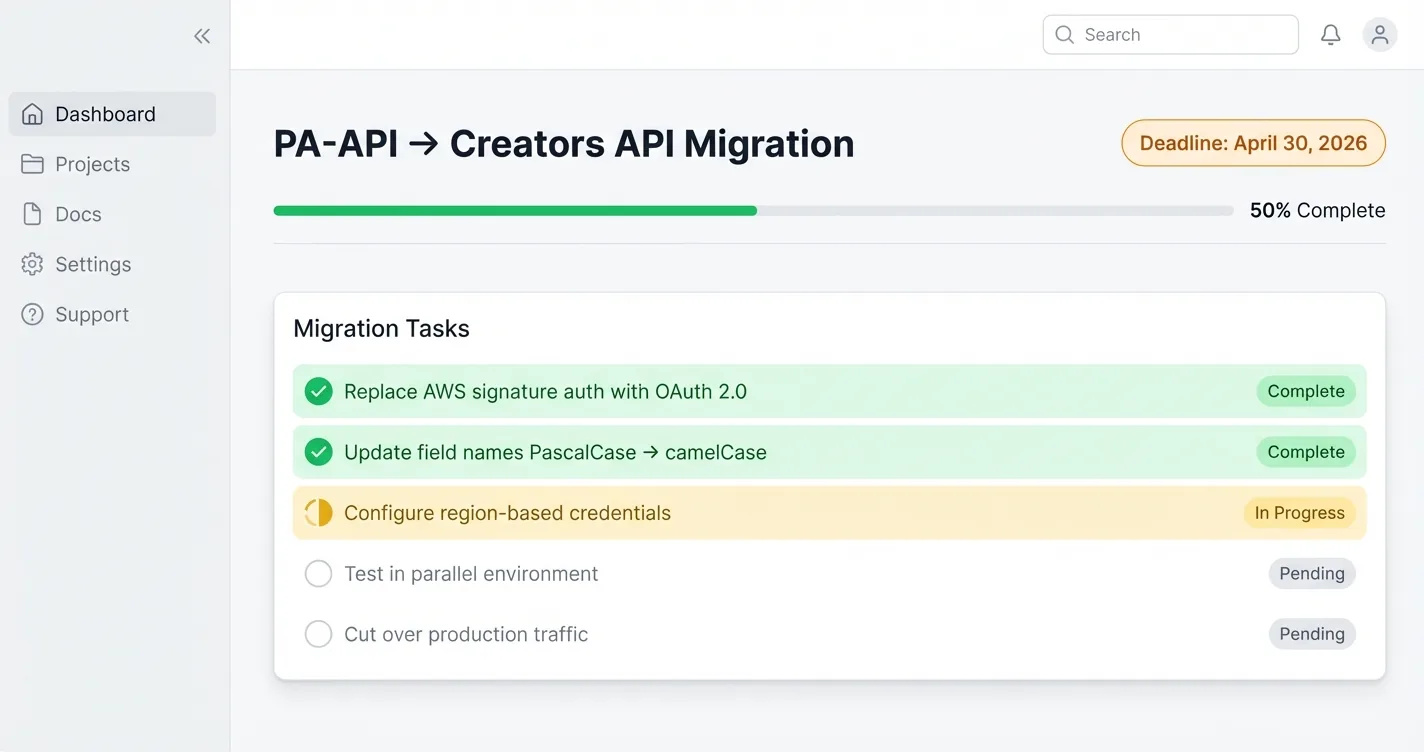Click the Settings gear icon
1424x752 pixels.
pos(31,264)
